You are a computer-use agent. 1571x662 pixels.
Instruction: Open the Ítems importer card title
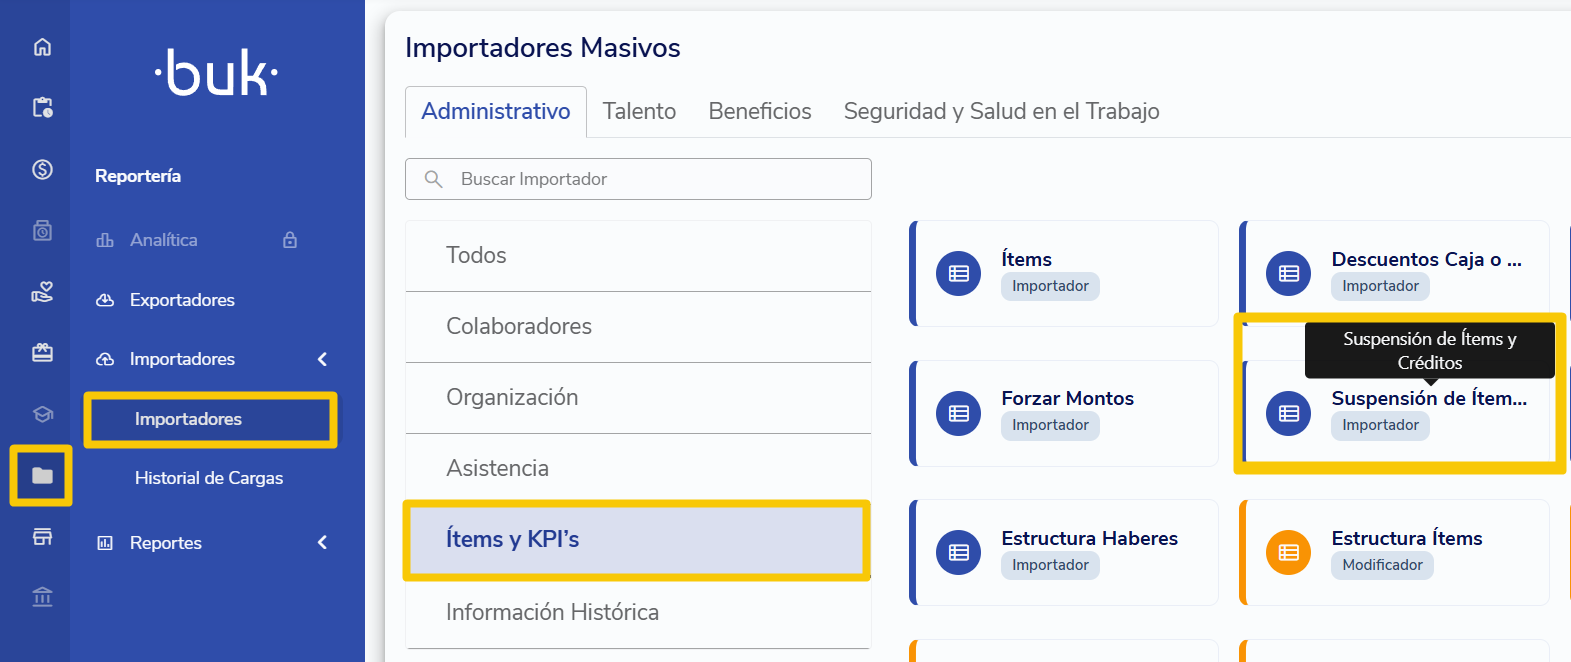[1026, 259]
